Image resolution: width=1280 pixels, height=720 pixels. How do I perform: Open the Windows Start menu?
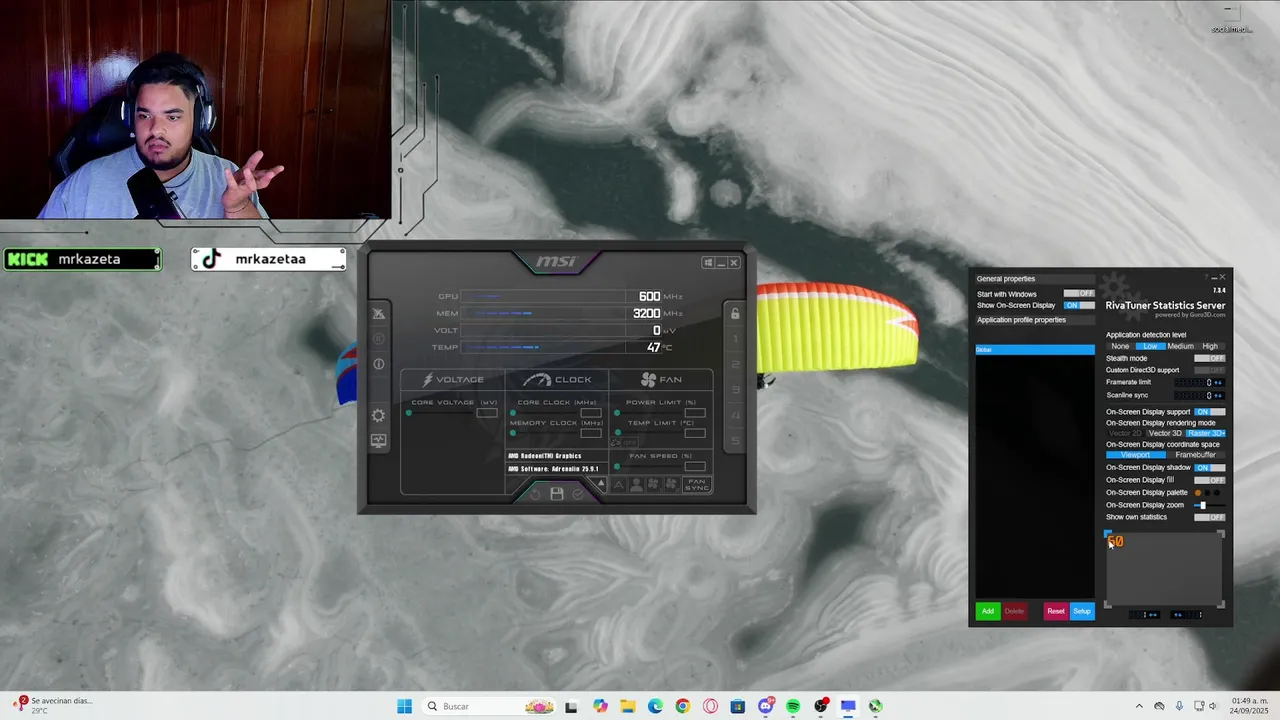click(x=404, y=706)
